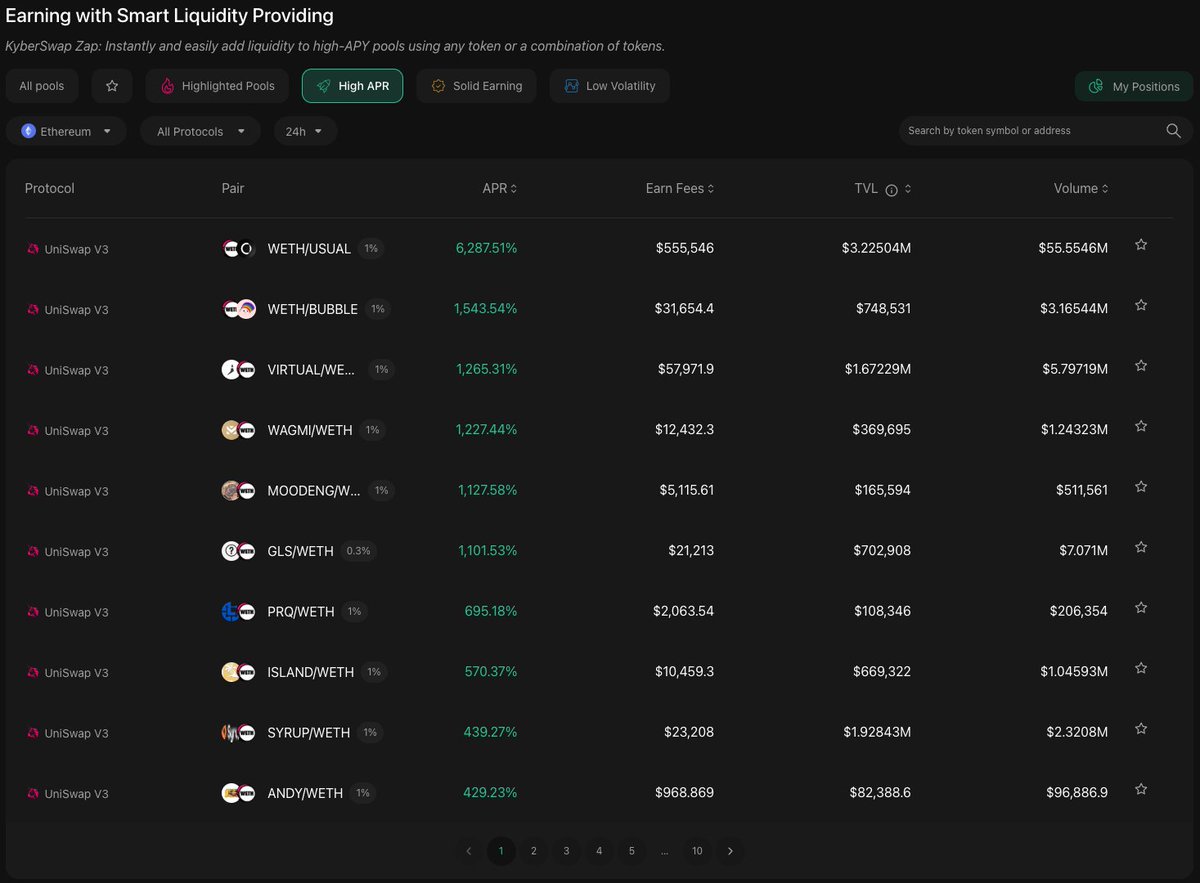Go to pagination page 2

tap(534, 851)
